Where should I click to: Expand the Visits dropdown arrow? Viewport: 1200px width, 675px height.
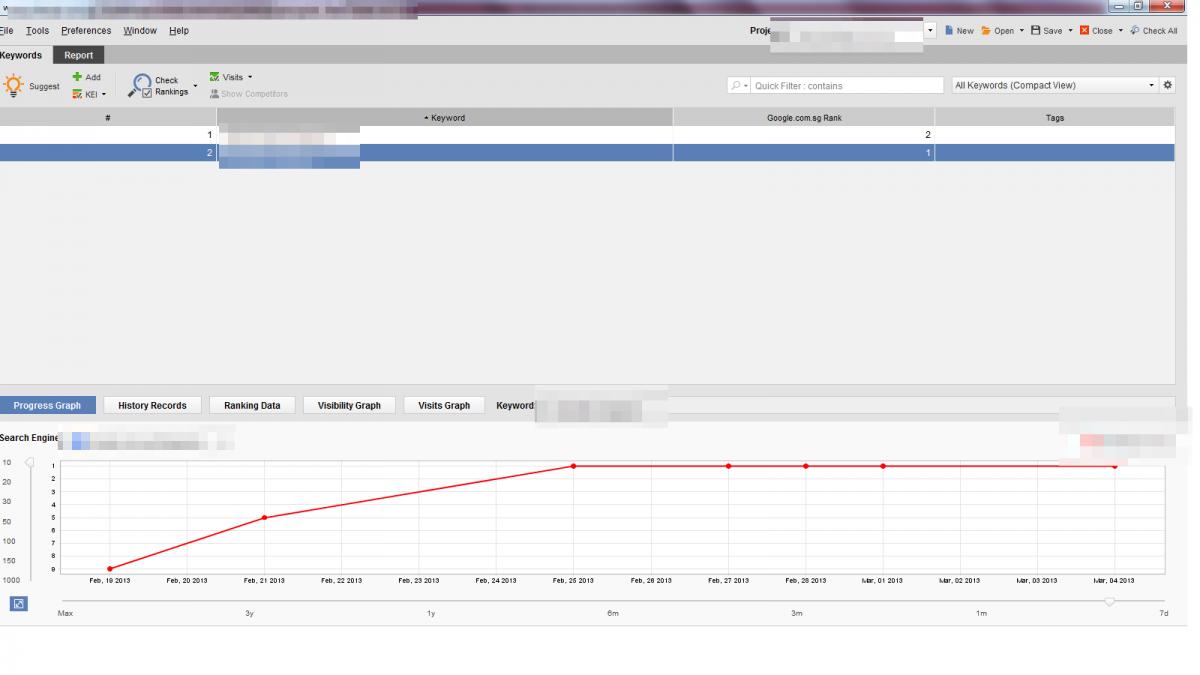pyautogui.click(x=250, y=77)
